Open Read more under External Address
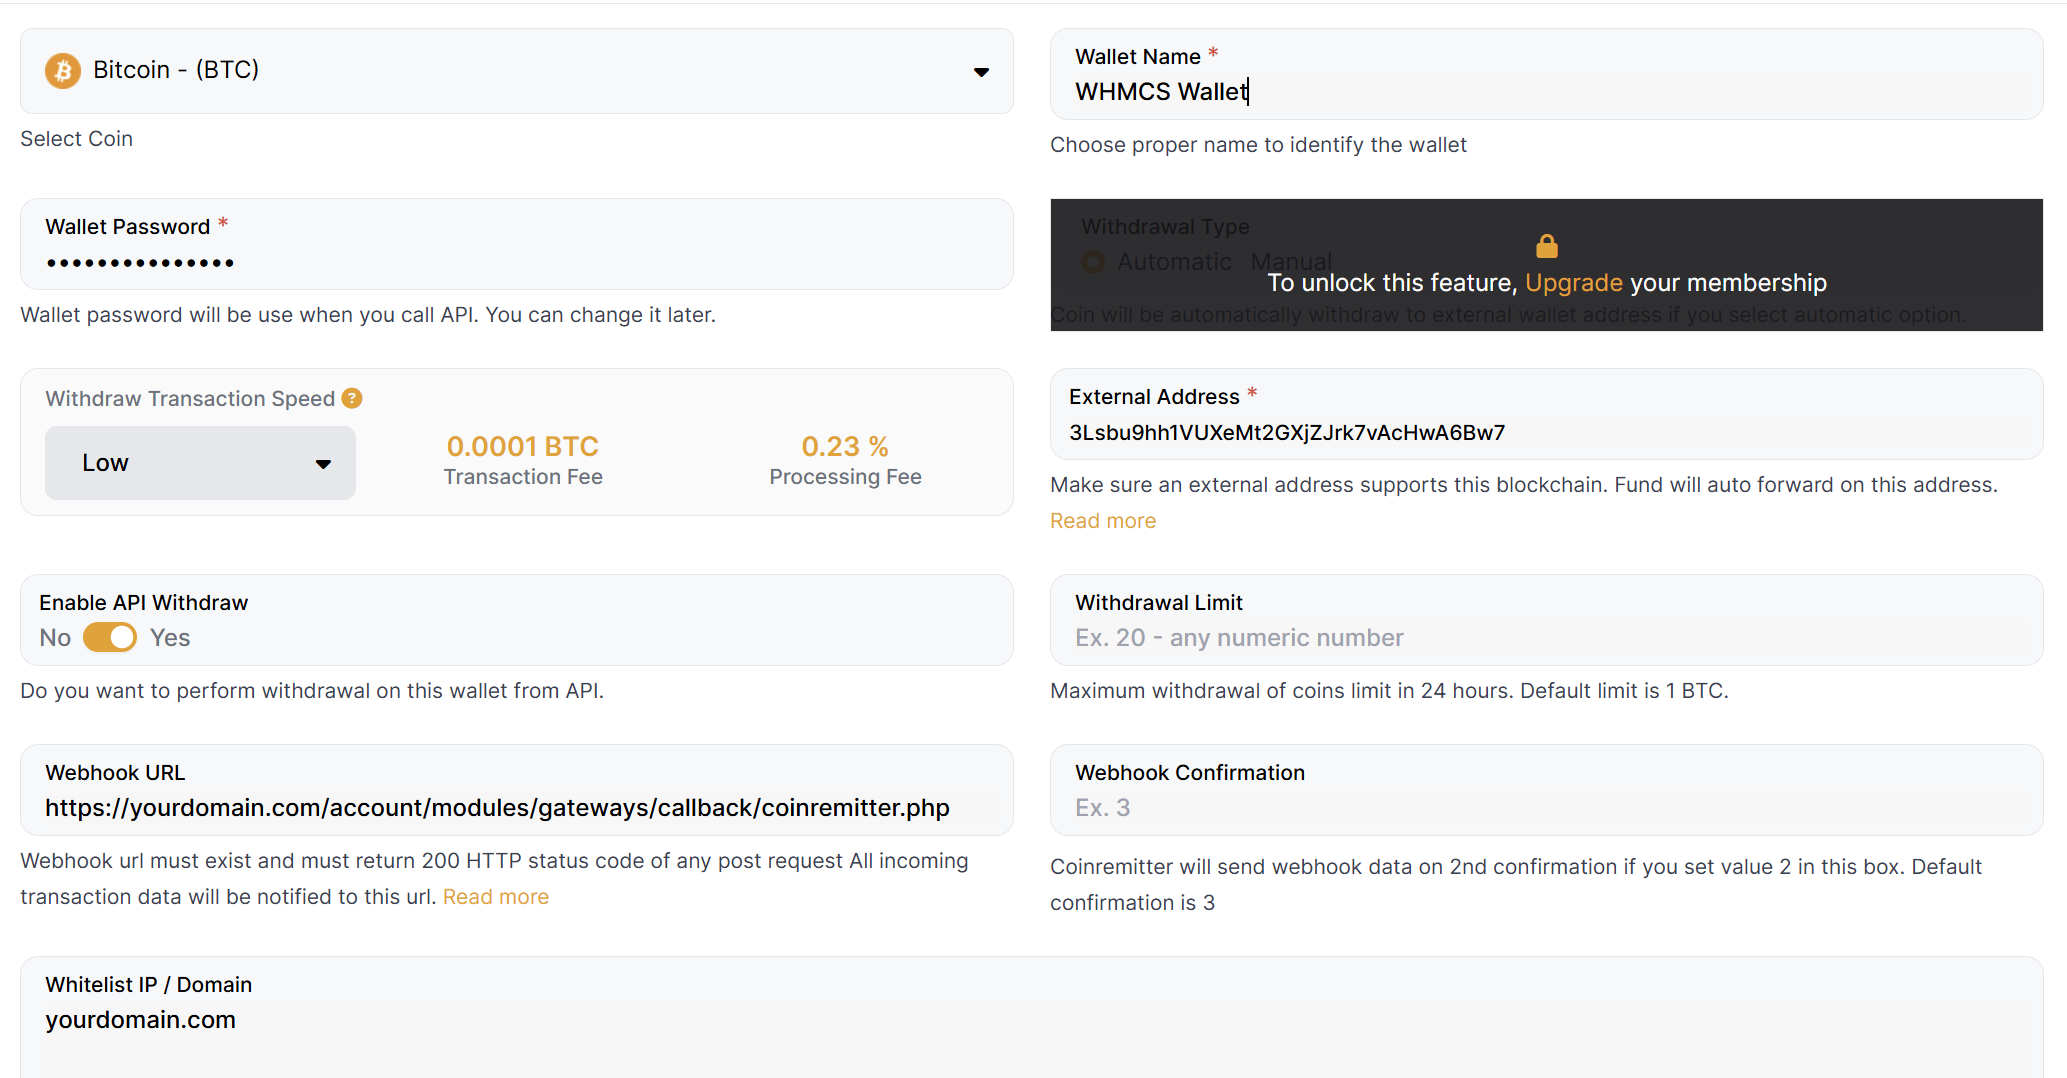Image resolution: width=2067 pixels, height=1078 pixels. tap(1102, 521)
